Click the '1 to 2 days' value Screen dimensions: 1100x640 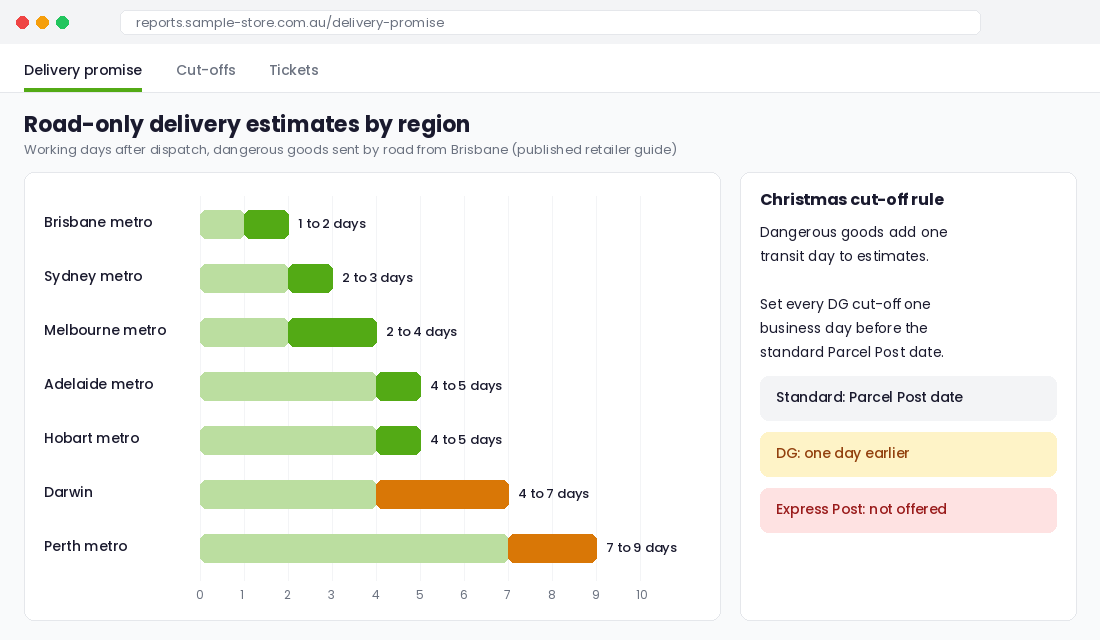(332, 224)
